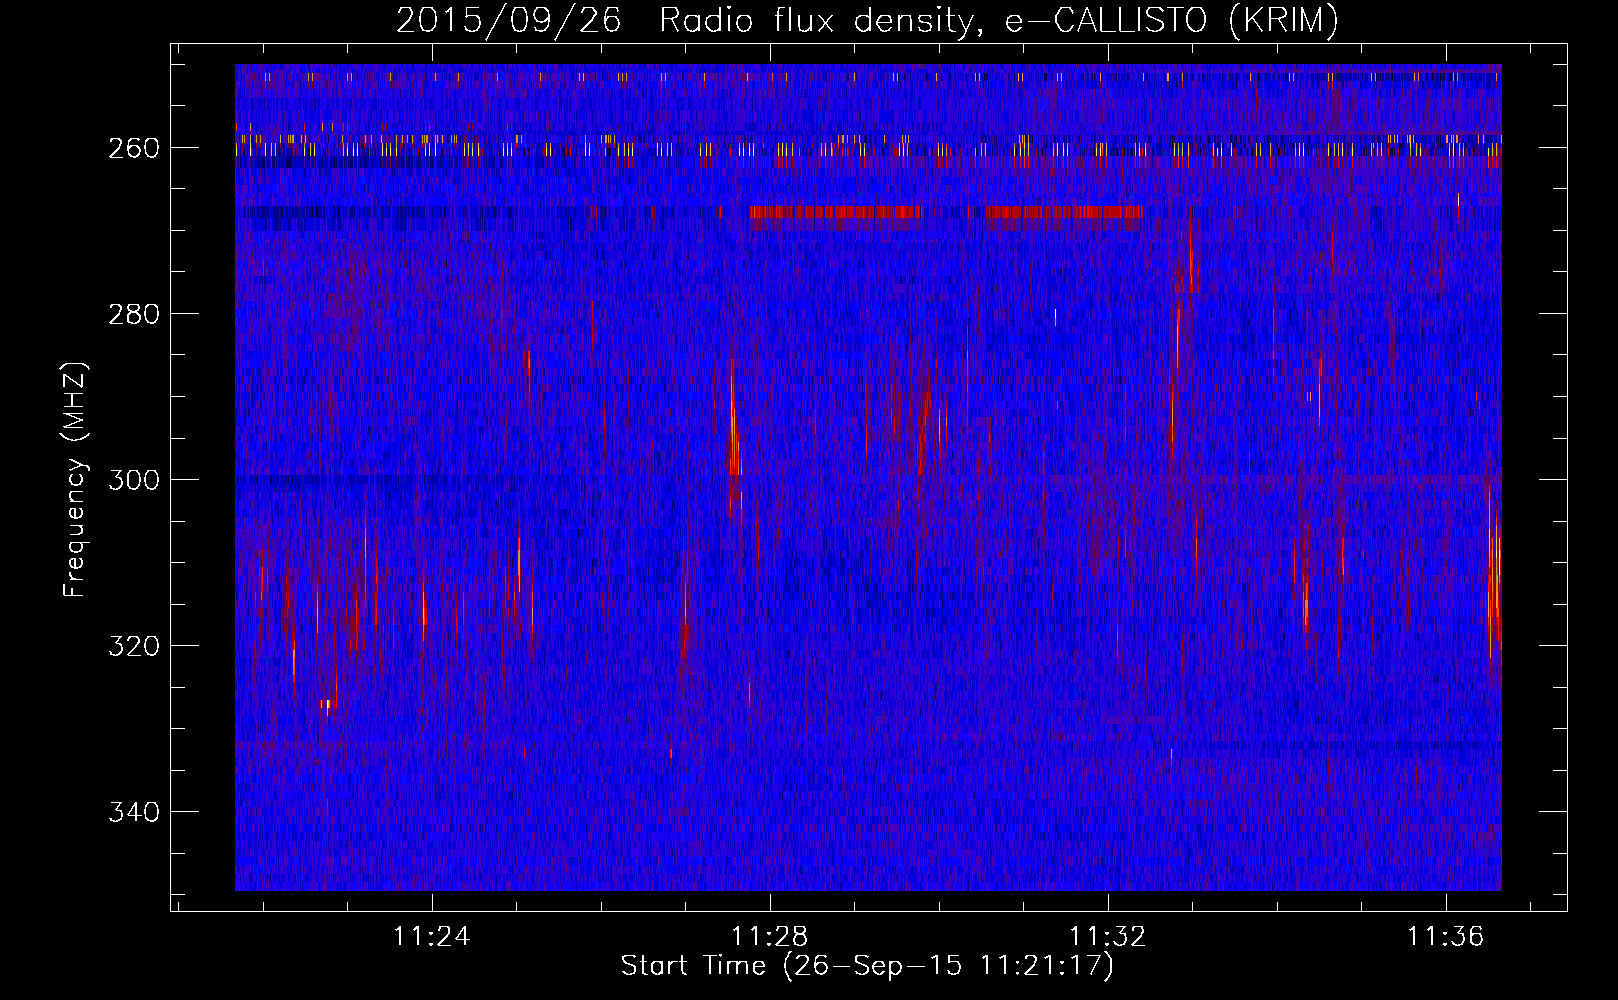Select the 'Frequency (MHZ)' axis label
The image size is (1618, 1000).
click(75, 479)
